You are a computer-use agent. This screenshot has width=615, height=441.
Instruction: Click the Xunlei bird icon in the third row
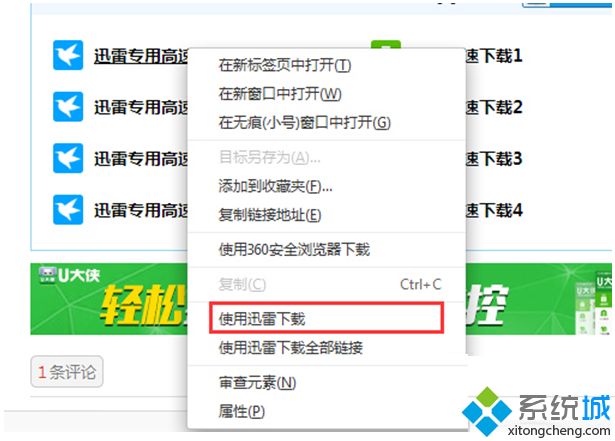68,158
